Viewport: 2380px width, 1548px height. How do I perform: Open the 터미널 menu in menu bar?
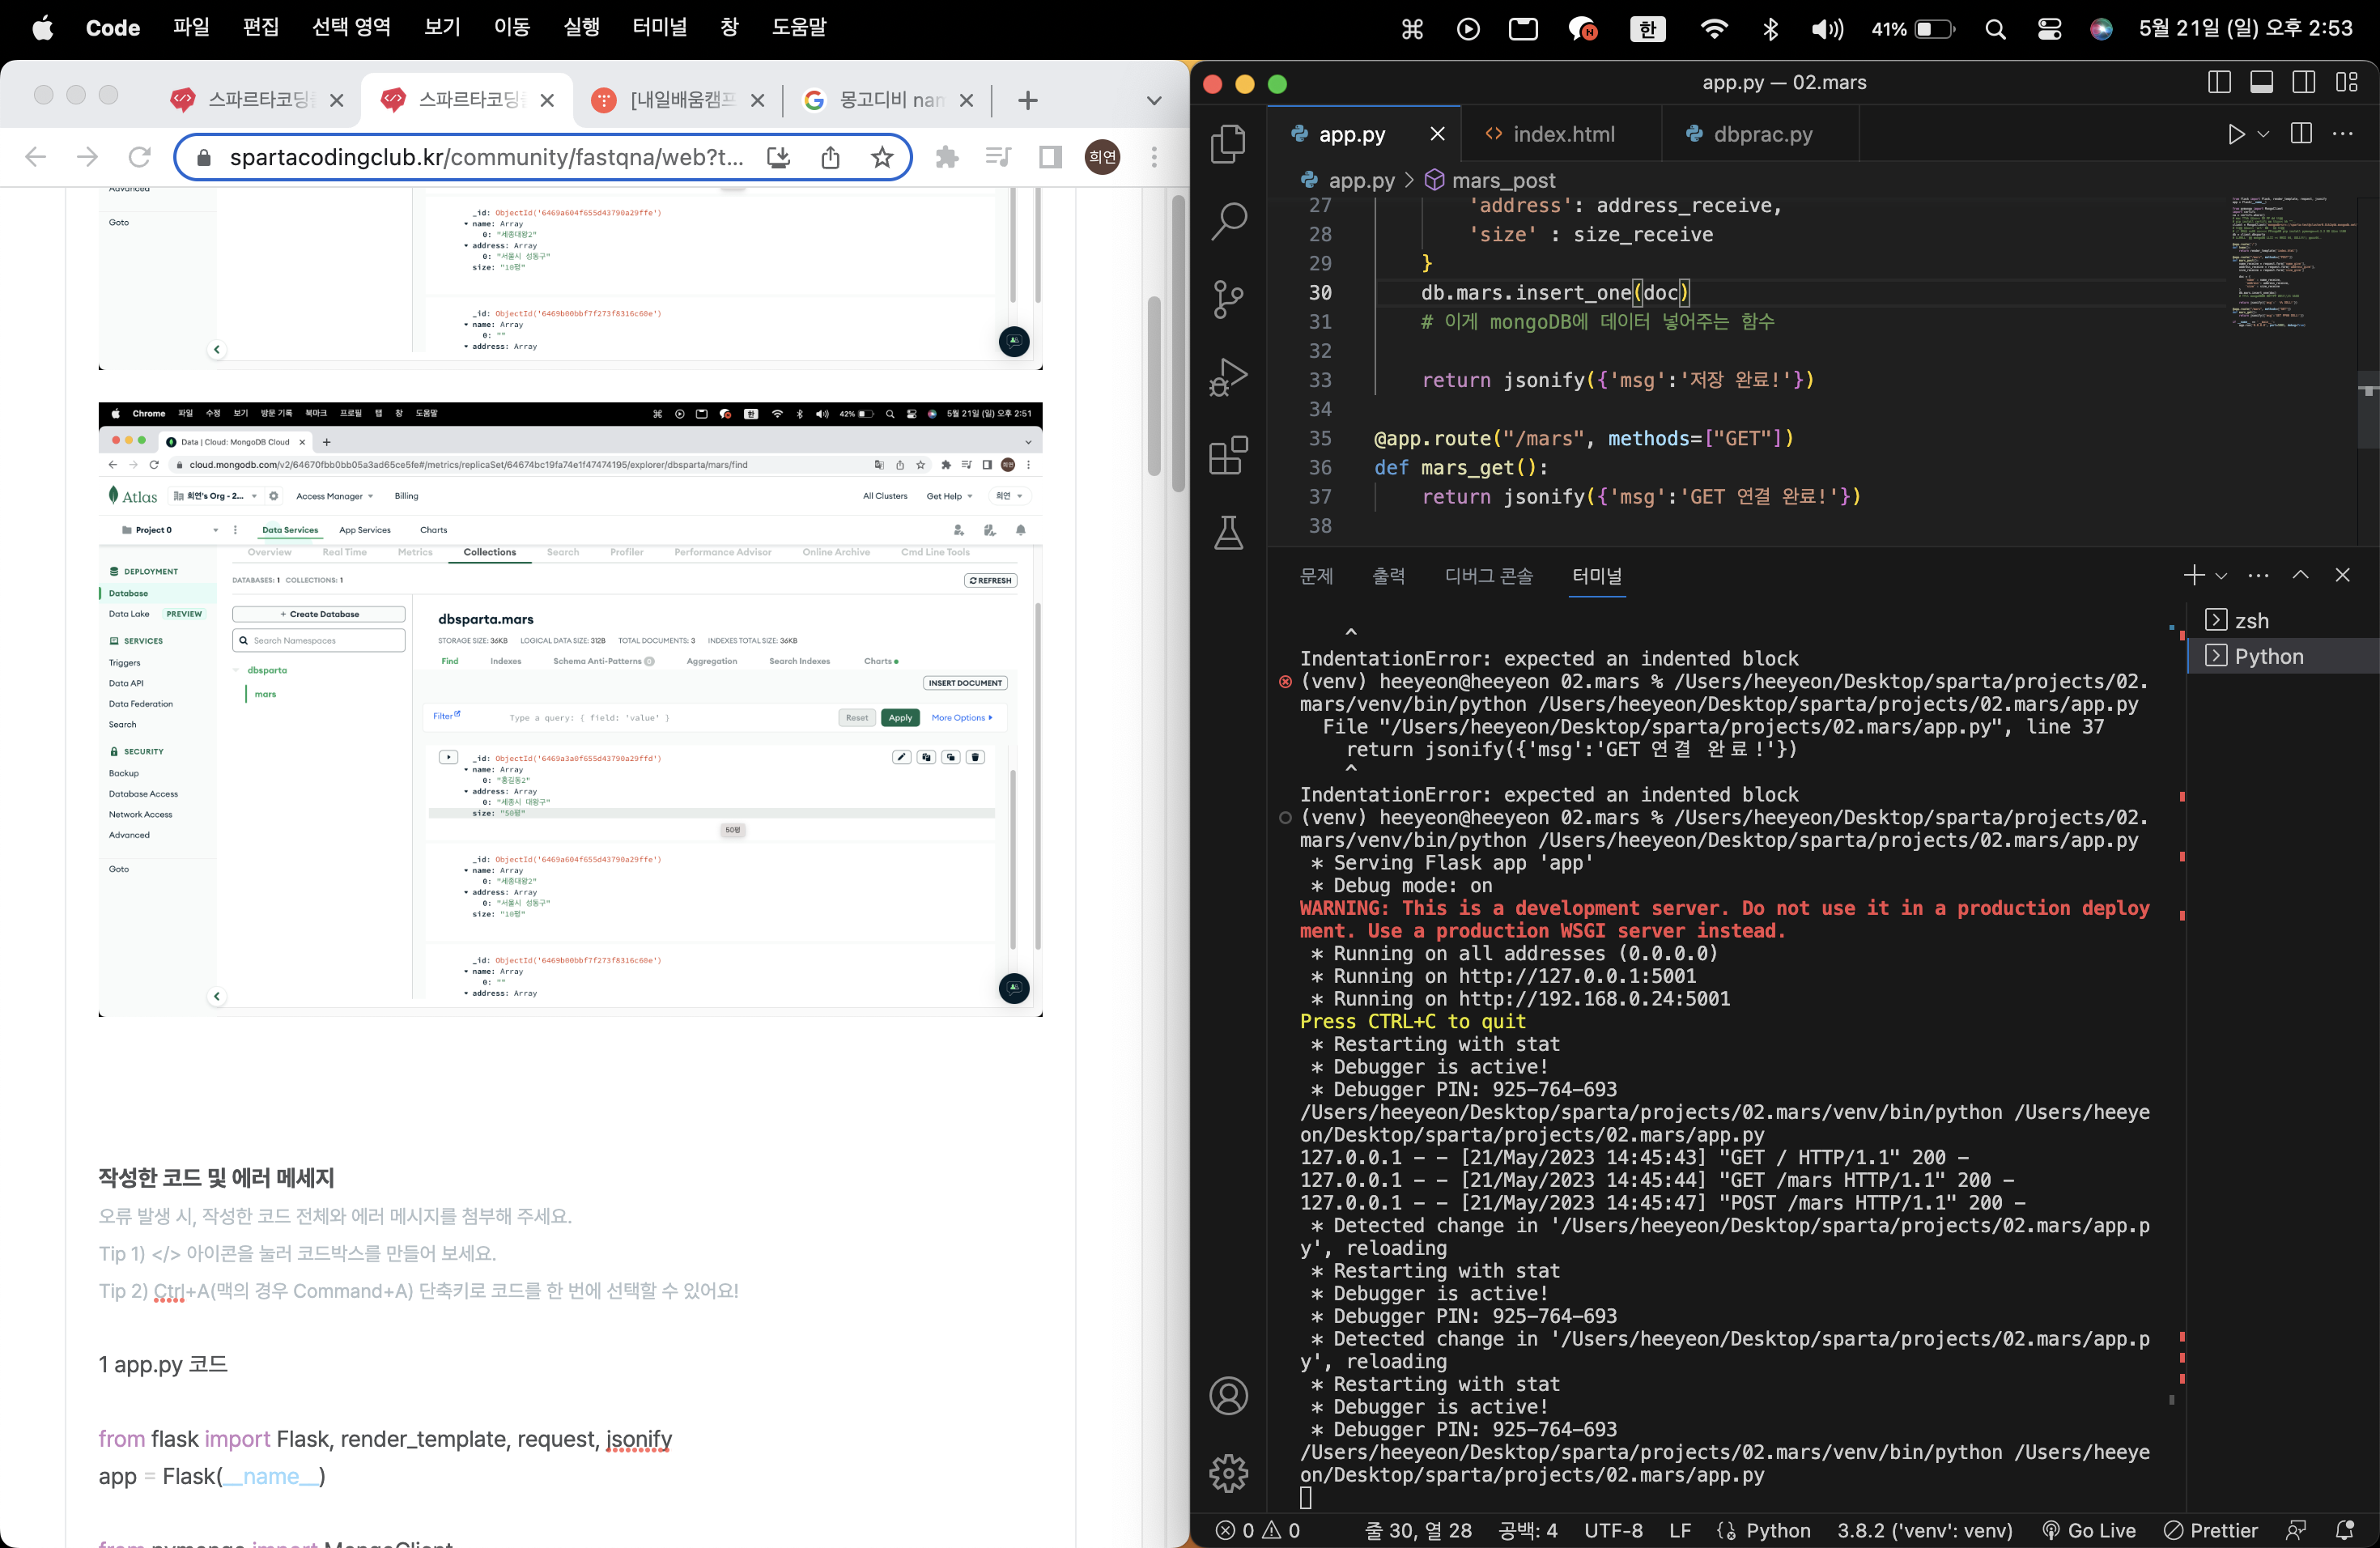coord(659,27)
